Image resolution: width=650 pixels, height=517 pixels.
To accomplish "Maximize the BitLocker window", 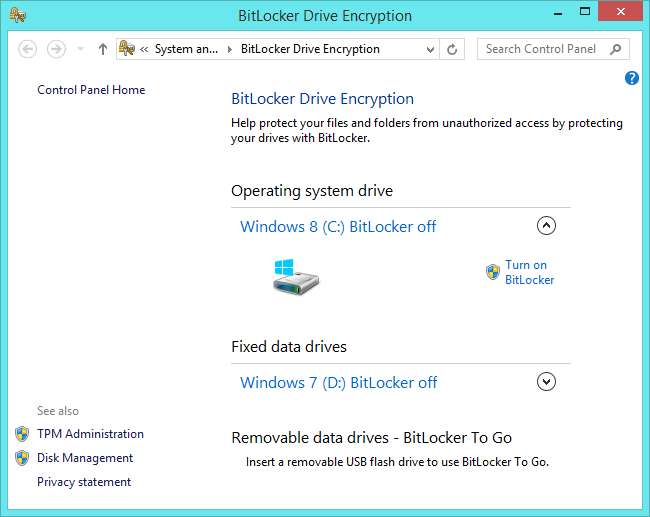I will pos(585,12).
